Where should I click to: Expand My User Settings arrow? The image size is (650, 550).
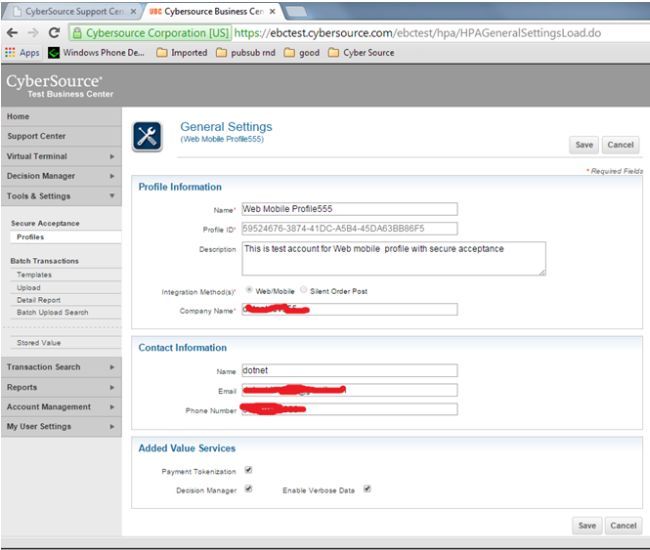click(x=112, y=426)
